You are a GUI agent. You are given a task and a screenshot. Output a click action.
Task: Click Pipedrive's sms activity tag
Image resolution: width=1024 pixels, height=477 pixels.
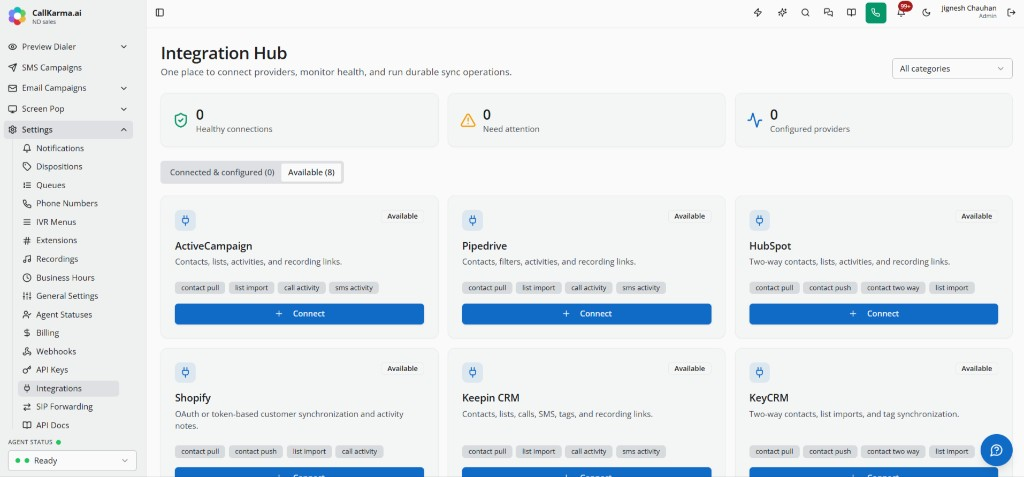(641, 288)
